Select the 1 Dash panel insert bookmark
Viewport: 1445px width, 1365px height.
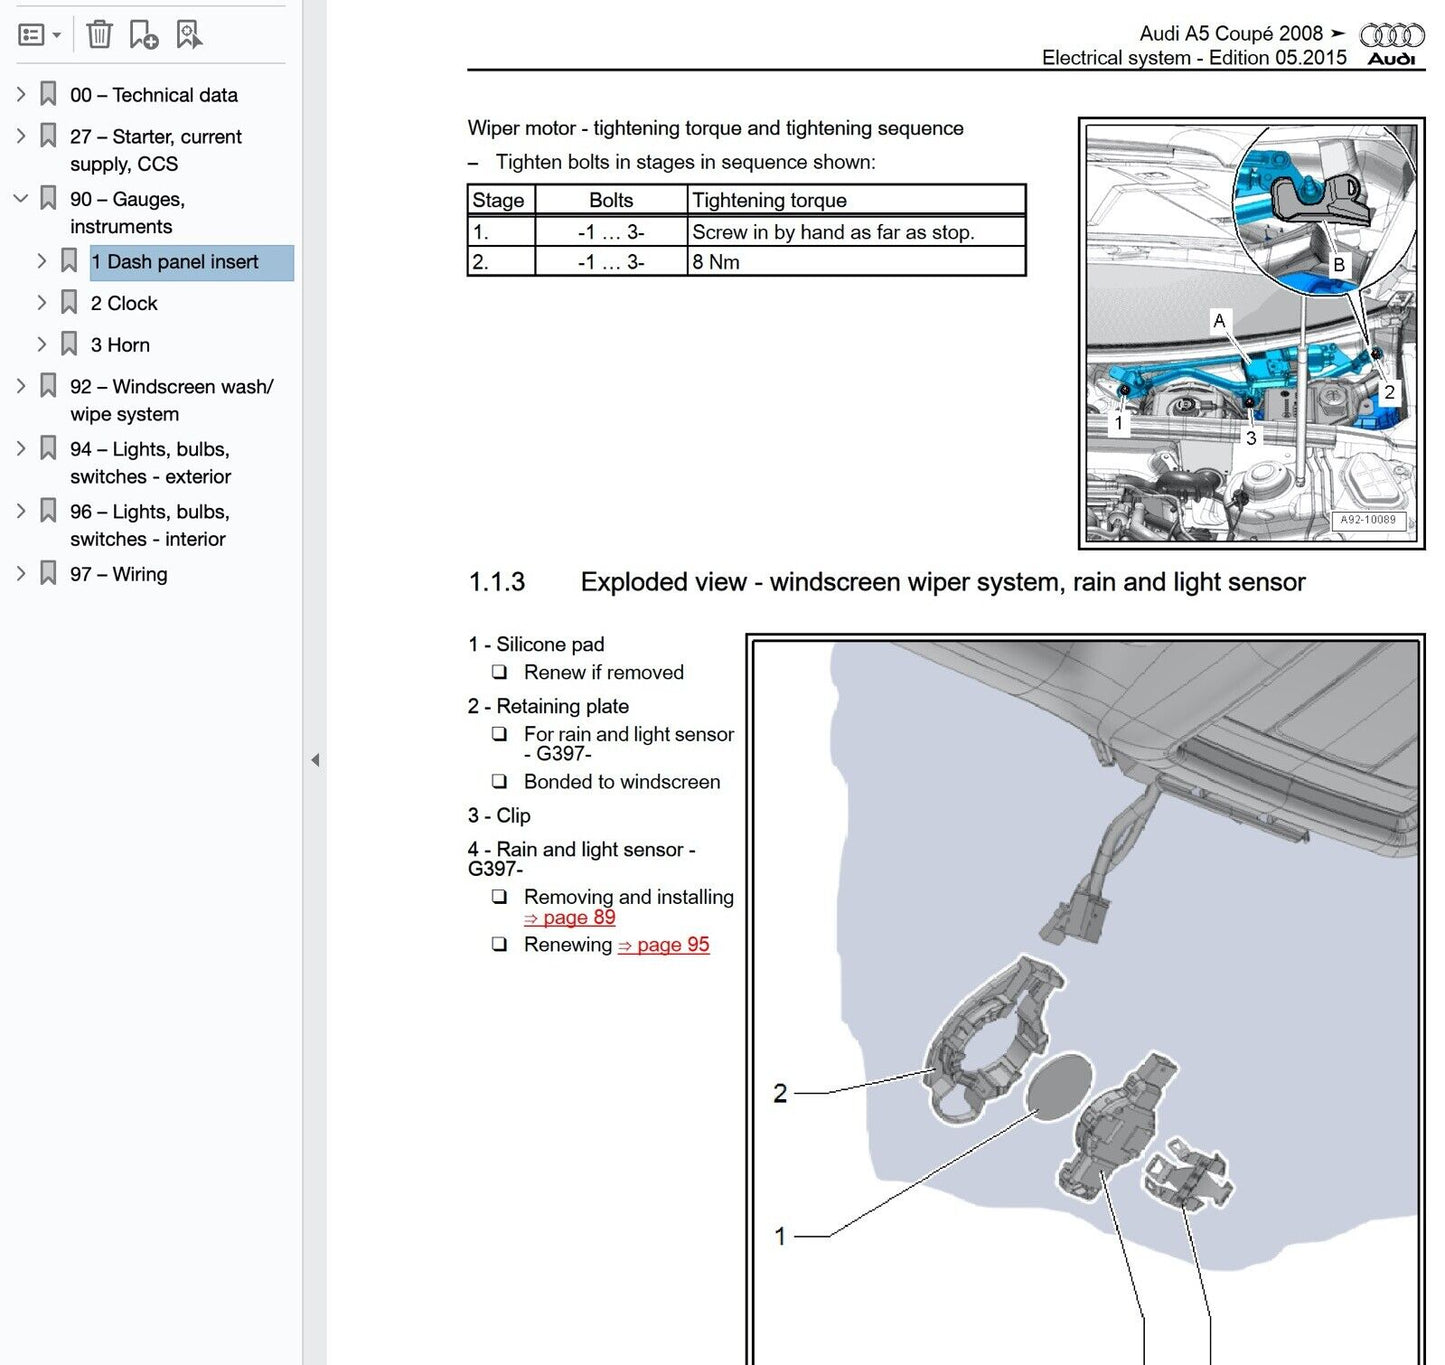click(x=175, y=262)
